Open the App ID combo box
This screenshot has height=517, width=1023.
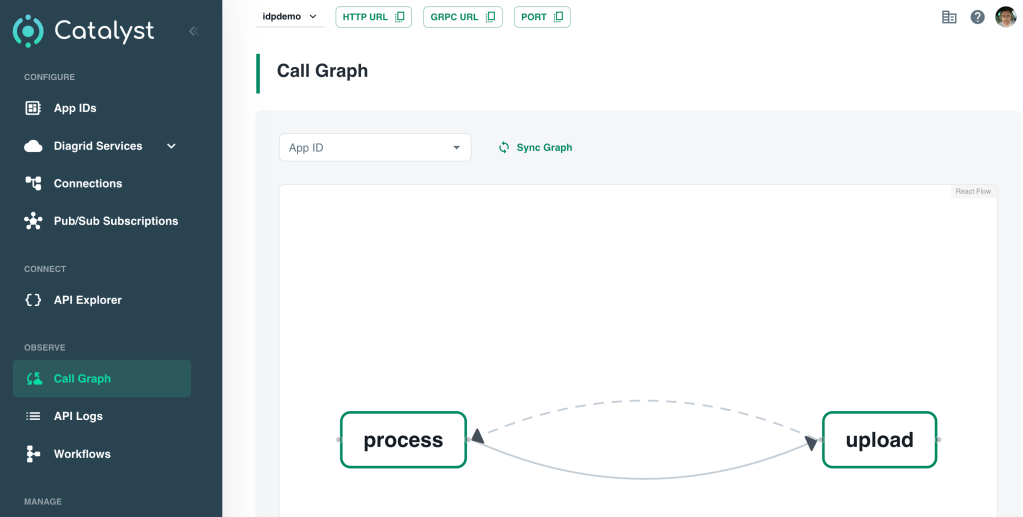coord(374,147)
